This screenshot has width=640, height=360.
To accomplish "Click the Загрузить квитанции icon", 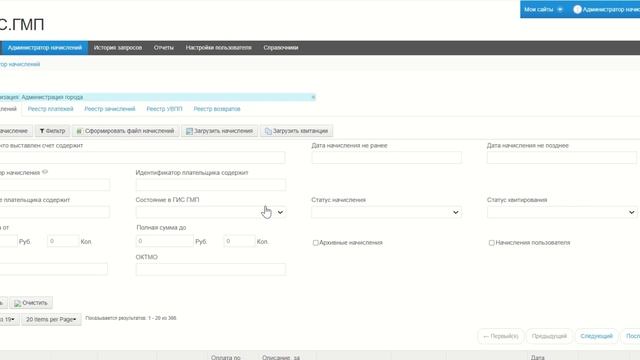I will coord(268,131).
